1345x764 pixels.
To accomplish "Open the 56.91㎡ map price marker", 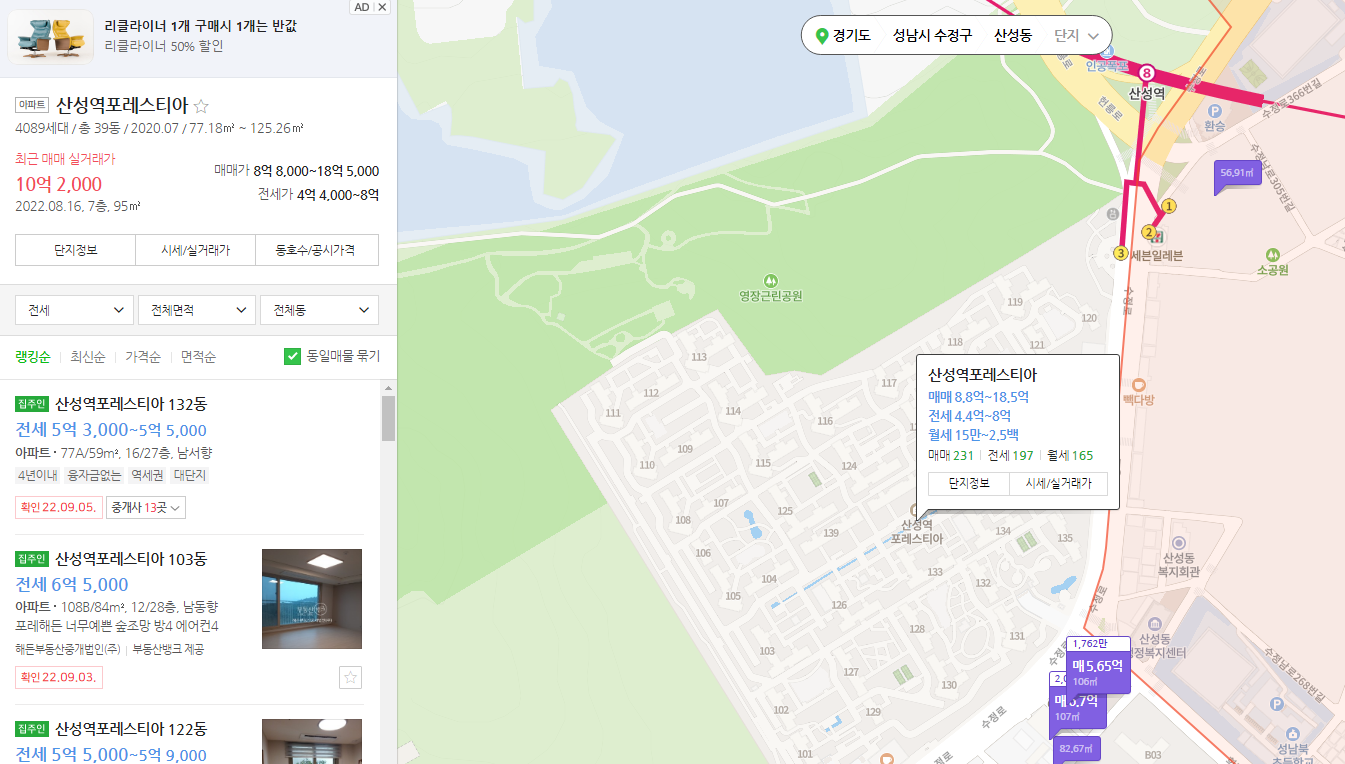I will pyautogui.click(x=1237, y=175).
